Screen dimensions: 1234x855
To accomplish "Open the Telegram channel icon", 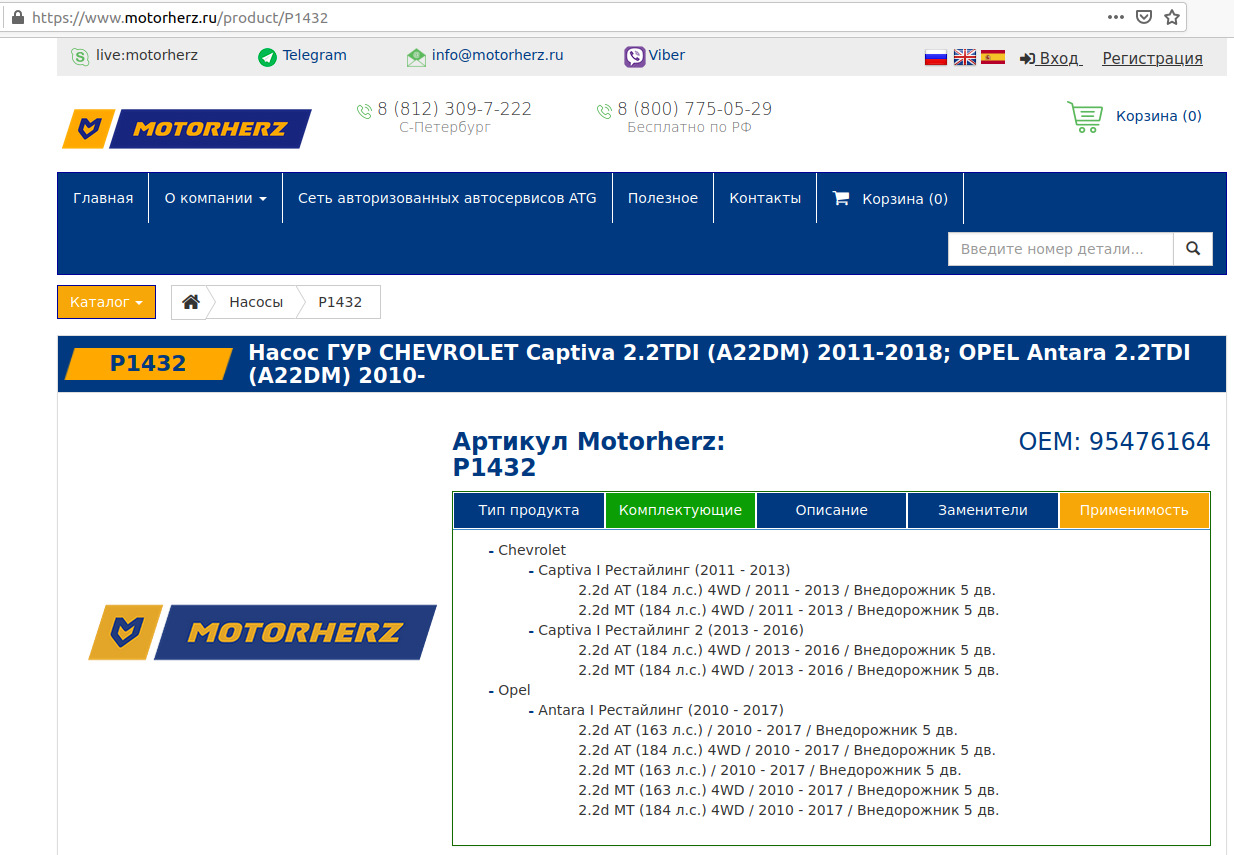I will pyautogui.click(x=267, y=57).
